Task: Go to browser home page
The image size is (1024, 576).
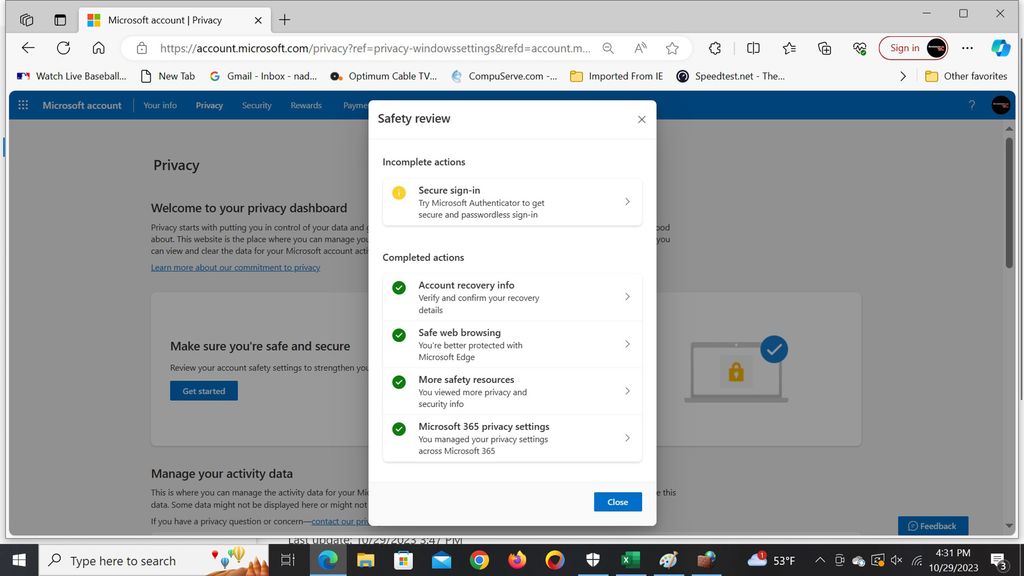Action: point(99,47)
